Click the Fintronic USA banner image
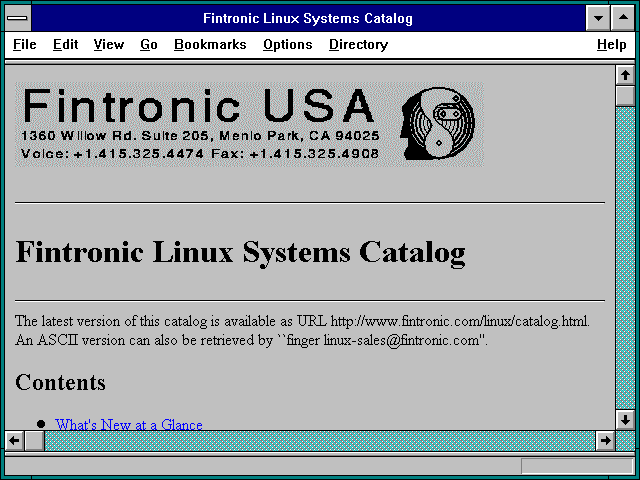 (249, 124)
